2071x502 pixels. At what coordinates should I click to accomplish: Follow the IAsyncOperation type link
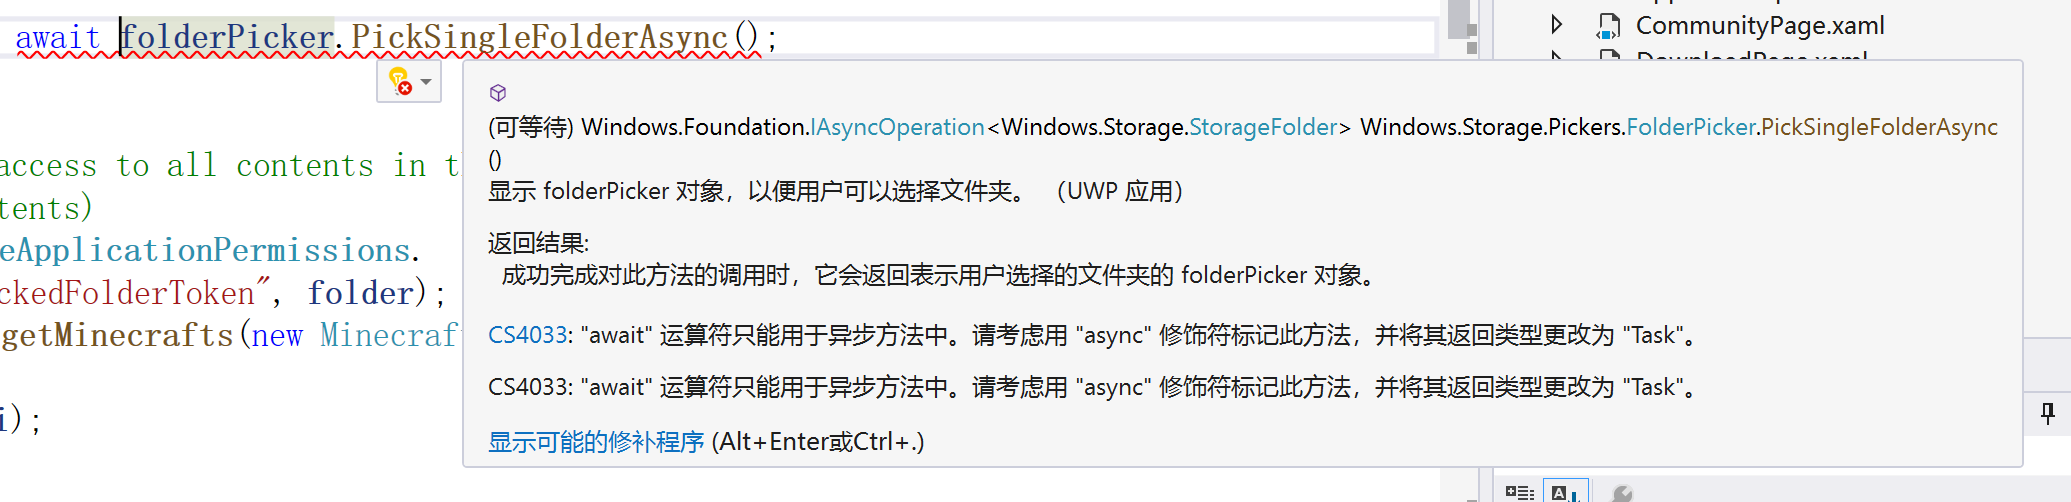[x=897, y=127]
